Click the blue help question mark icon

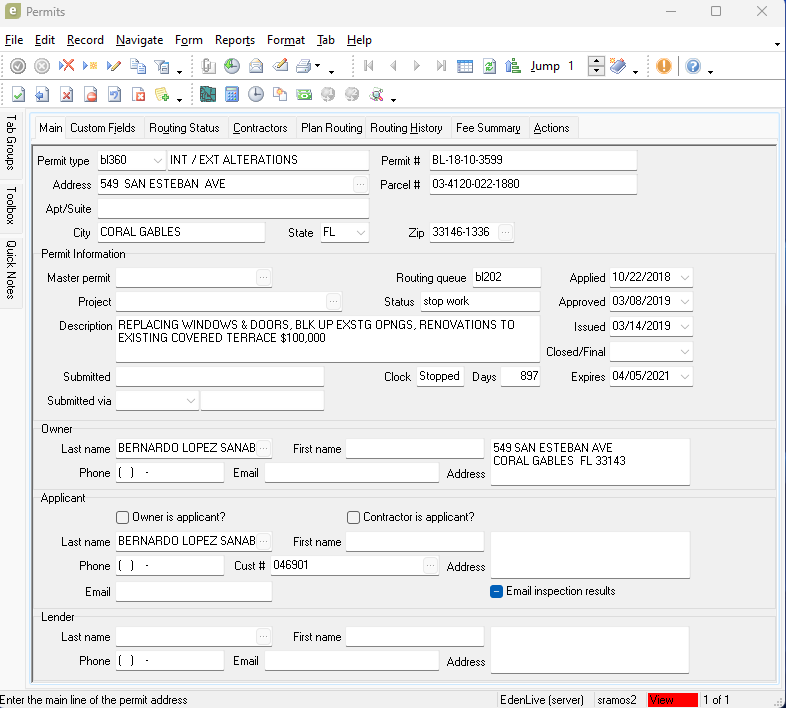tap(693, 66)
